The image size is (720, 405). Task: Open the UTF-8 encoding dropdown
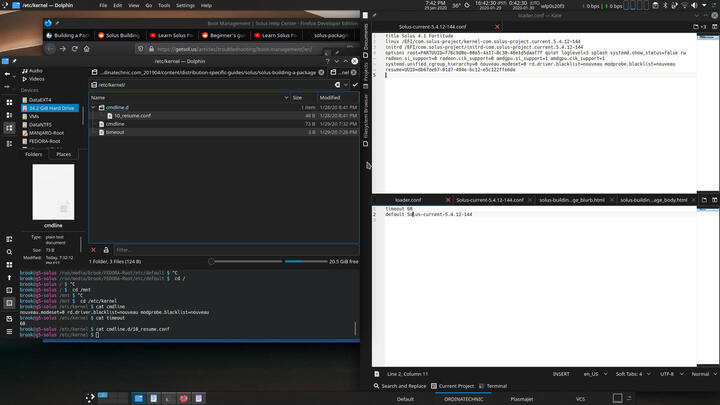coord(672,374)
